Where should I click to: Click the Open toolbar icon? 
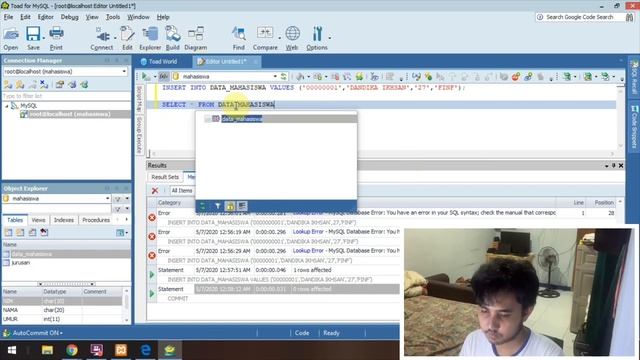click(11, 38)
